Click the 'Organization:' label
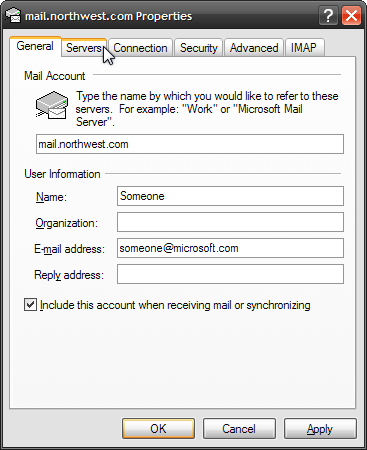Viewport: 367px width, 450px height. coord(67,223)
